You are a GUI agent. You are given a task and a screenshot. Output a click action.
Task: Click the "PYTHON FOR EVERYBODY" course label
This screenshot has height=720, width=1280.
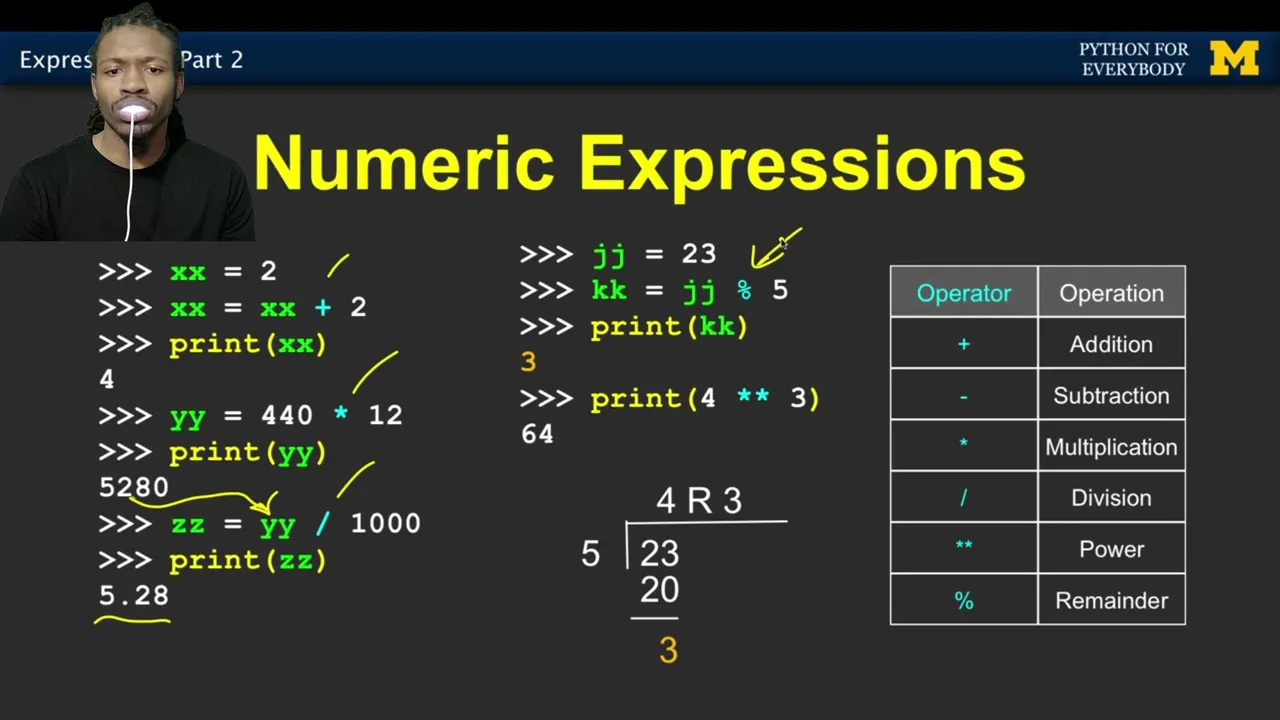click(1133, 59)
